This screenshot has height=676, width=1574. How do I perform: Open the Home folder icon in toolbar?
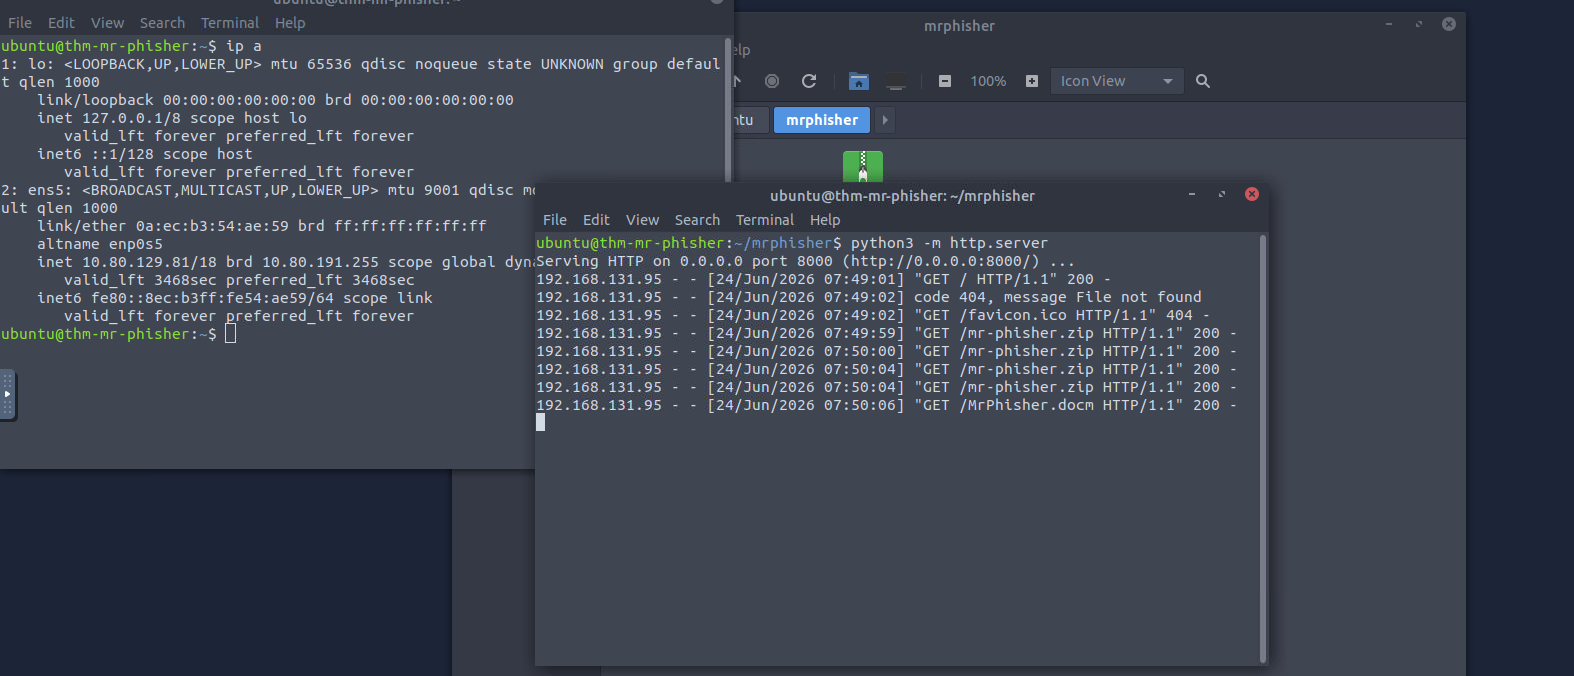(859, 81)
